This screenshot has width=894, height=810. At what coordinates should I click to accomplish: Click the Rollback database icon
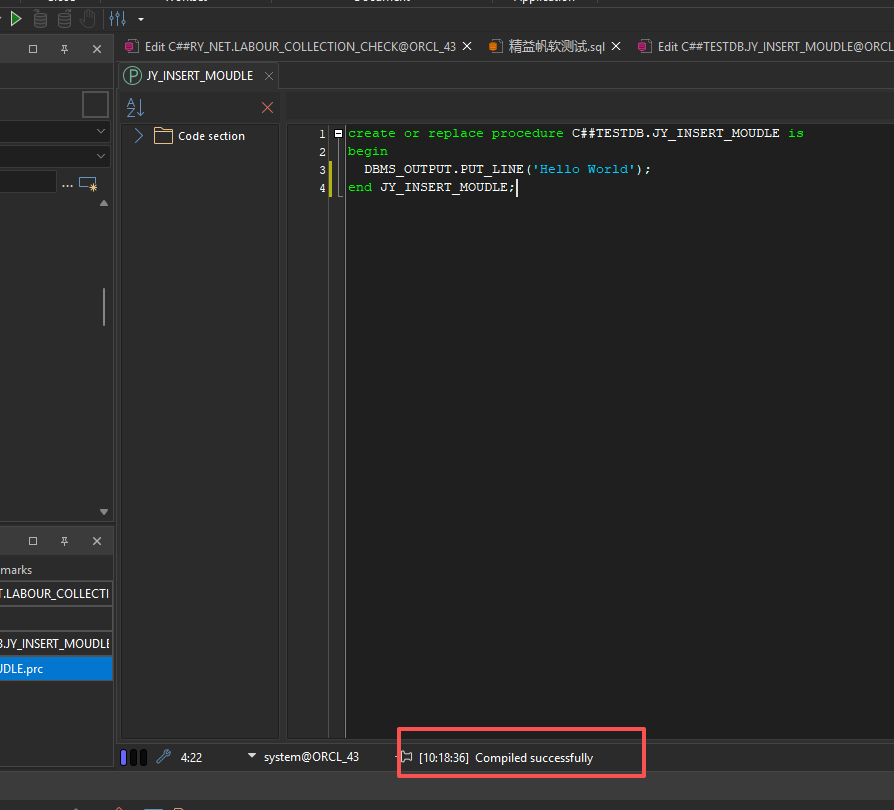(x=64, y=19)
